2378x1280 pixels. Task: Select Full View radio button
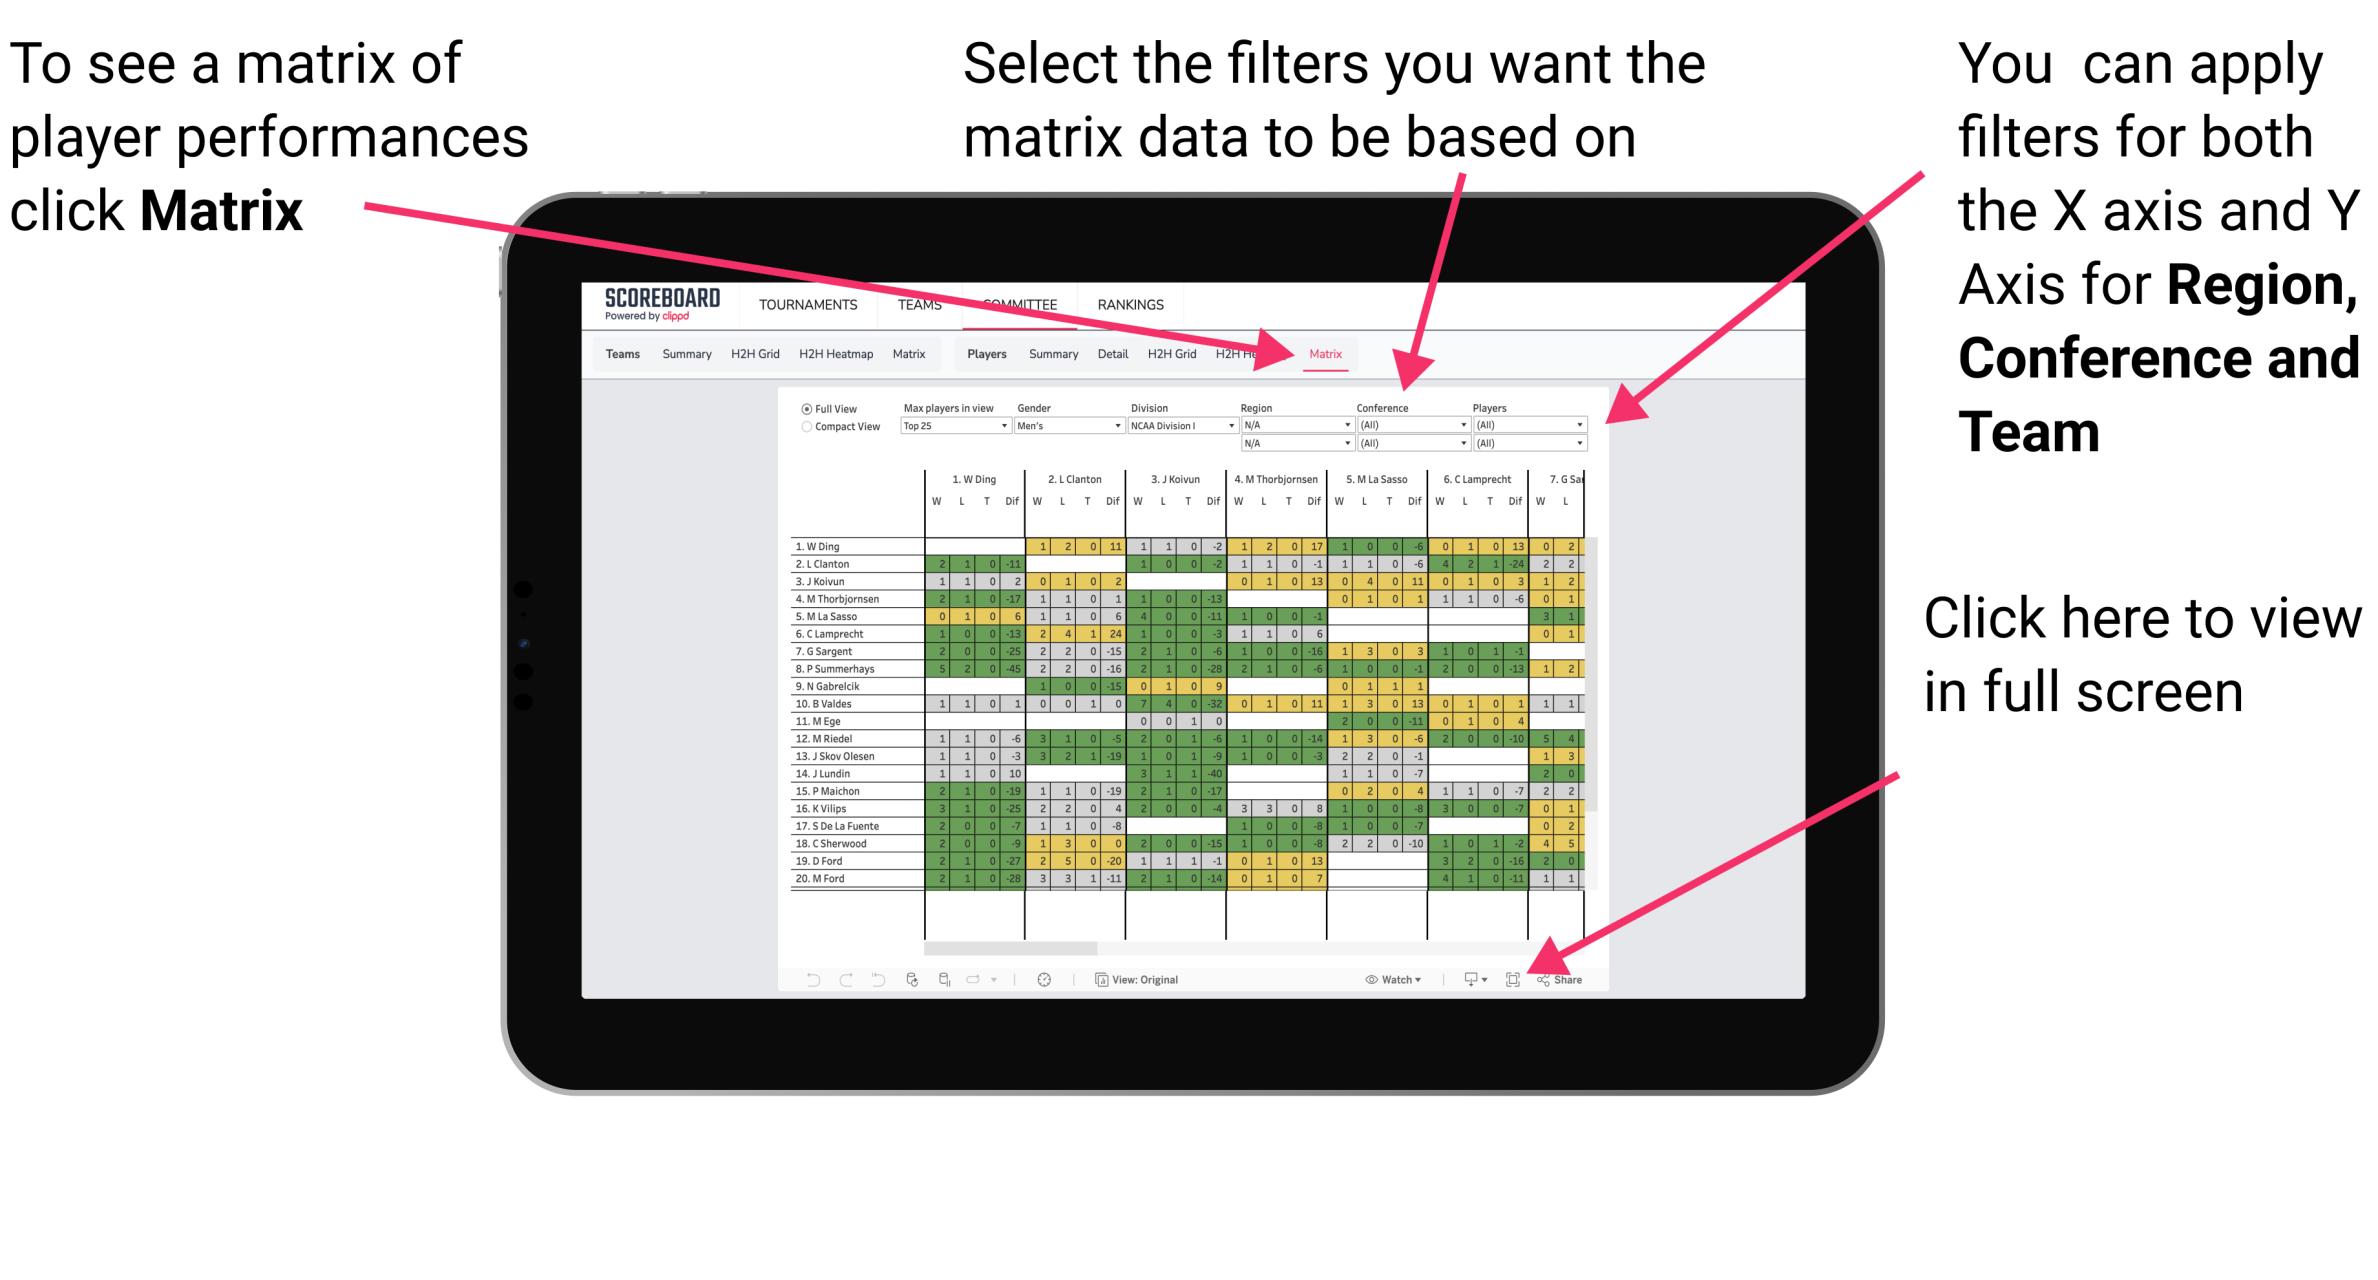[802, 413]
